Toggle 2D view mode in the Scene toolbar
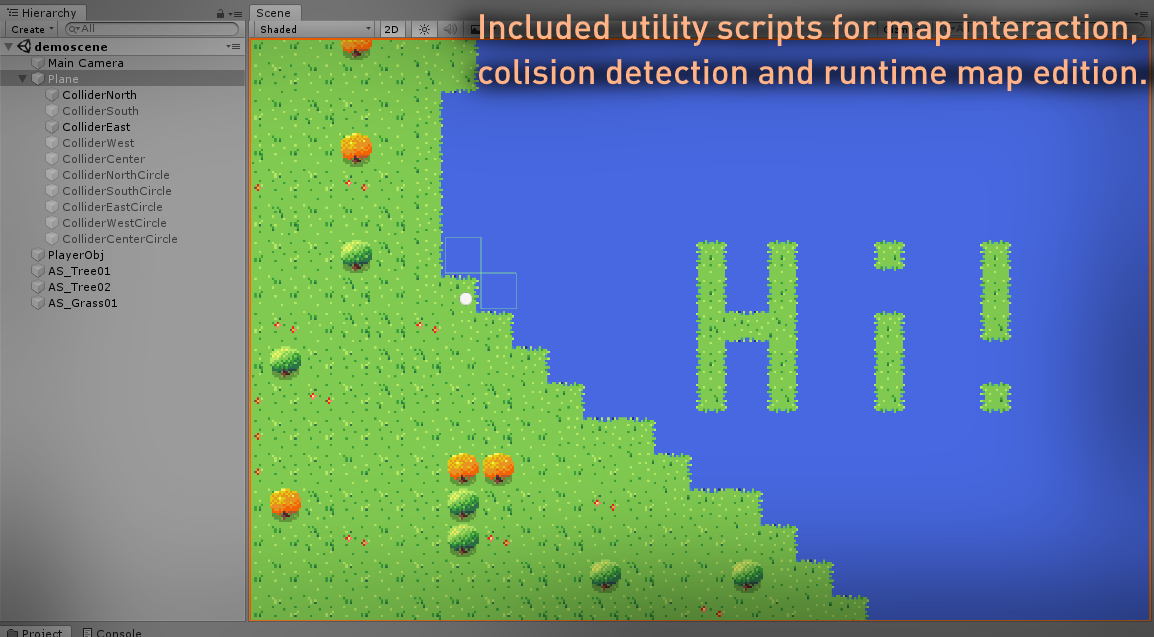Screen dimensions: 1154x637 click(x=393, y=29)
